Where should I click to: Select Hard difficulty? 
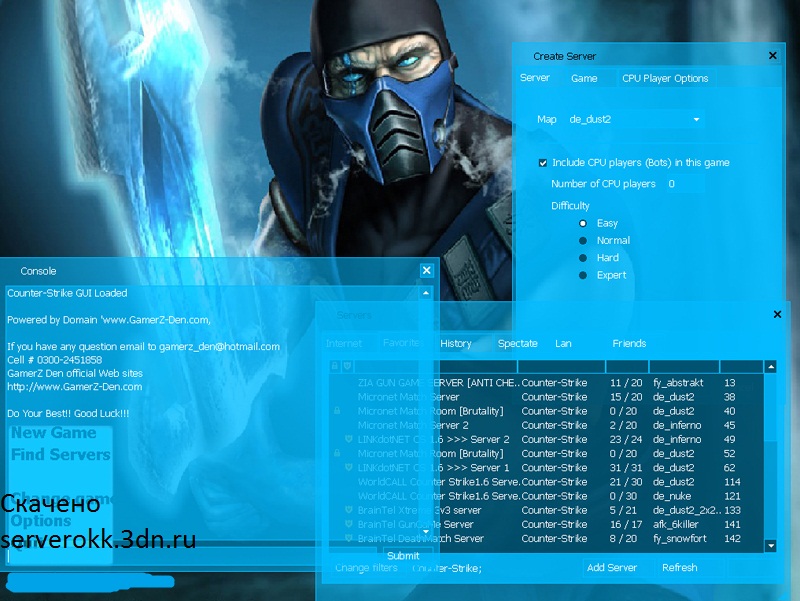[583, 258]
